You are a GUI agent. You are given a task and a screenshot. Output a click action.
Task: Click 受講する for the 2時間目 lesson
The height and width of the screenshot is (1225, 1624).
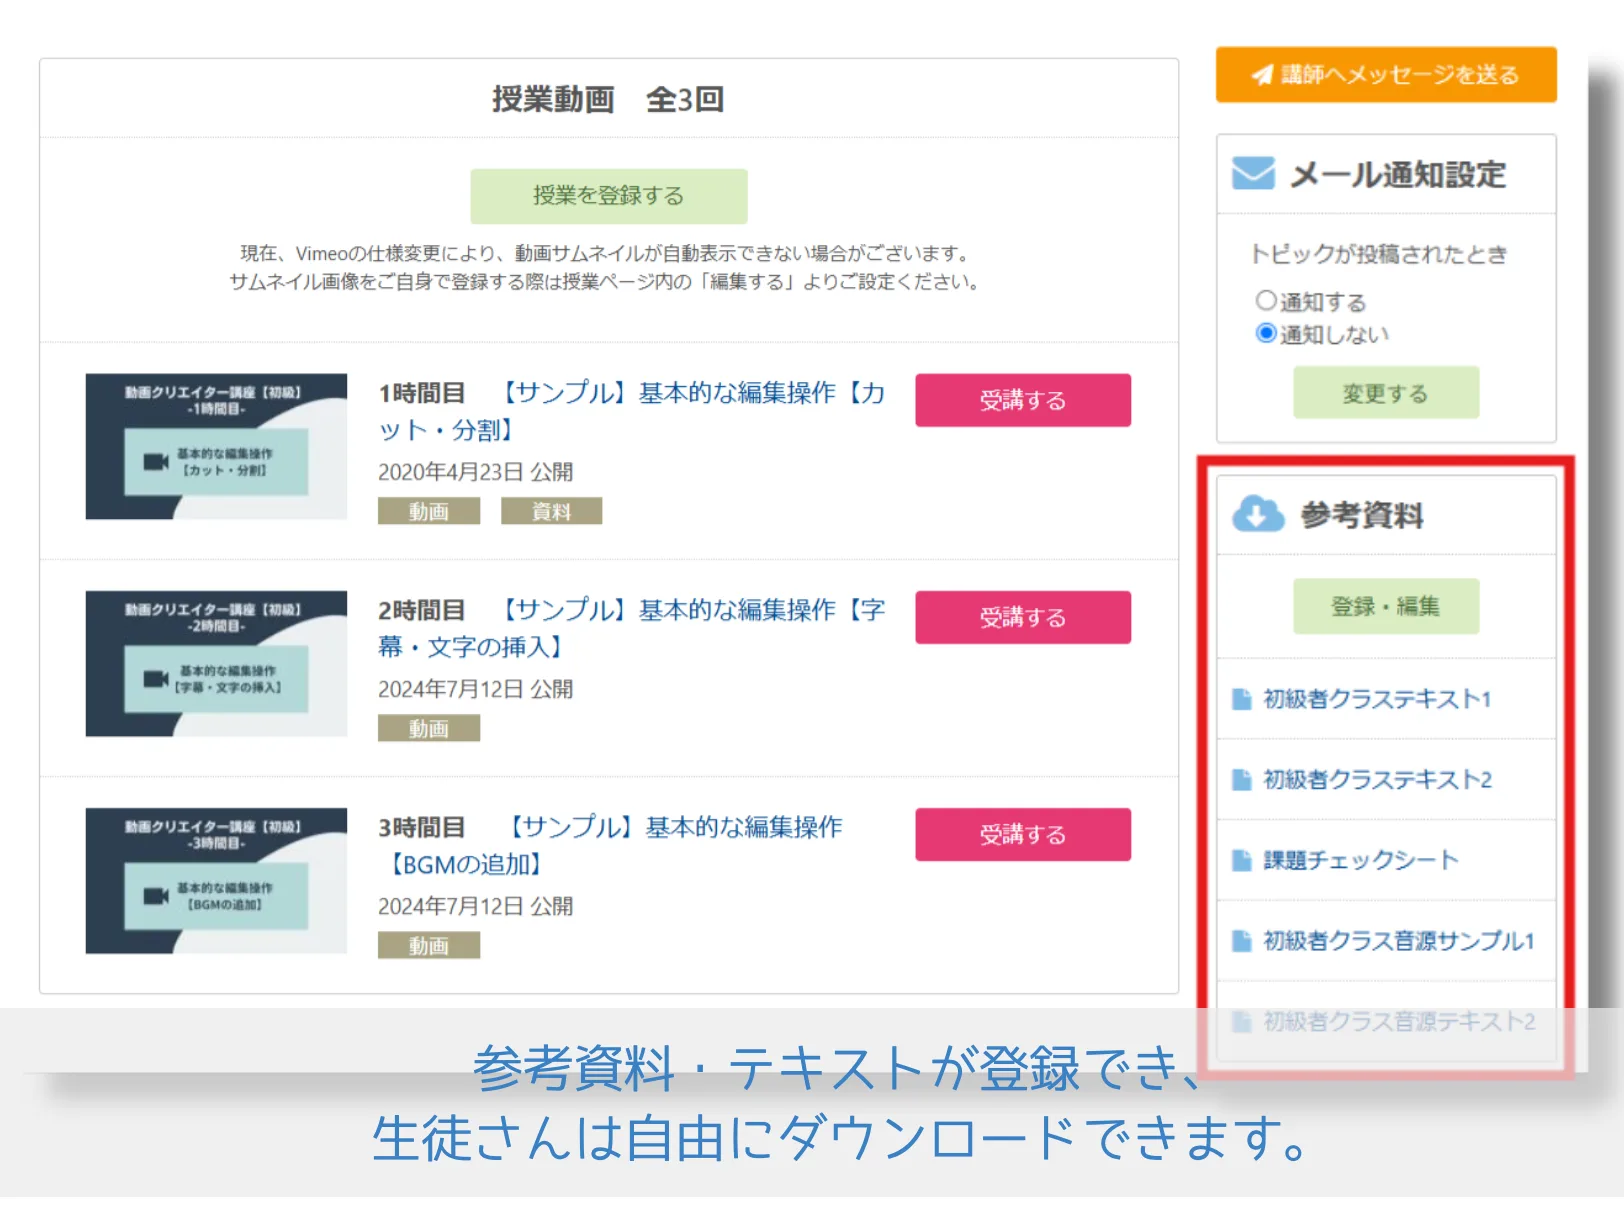click(1022, 617)
